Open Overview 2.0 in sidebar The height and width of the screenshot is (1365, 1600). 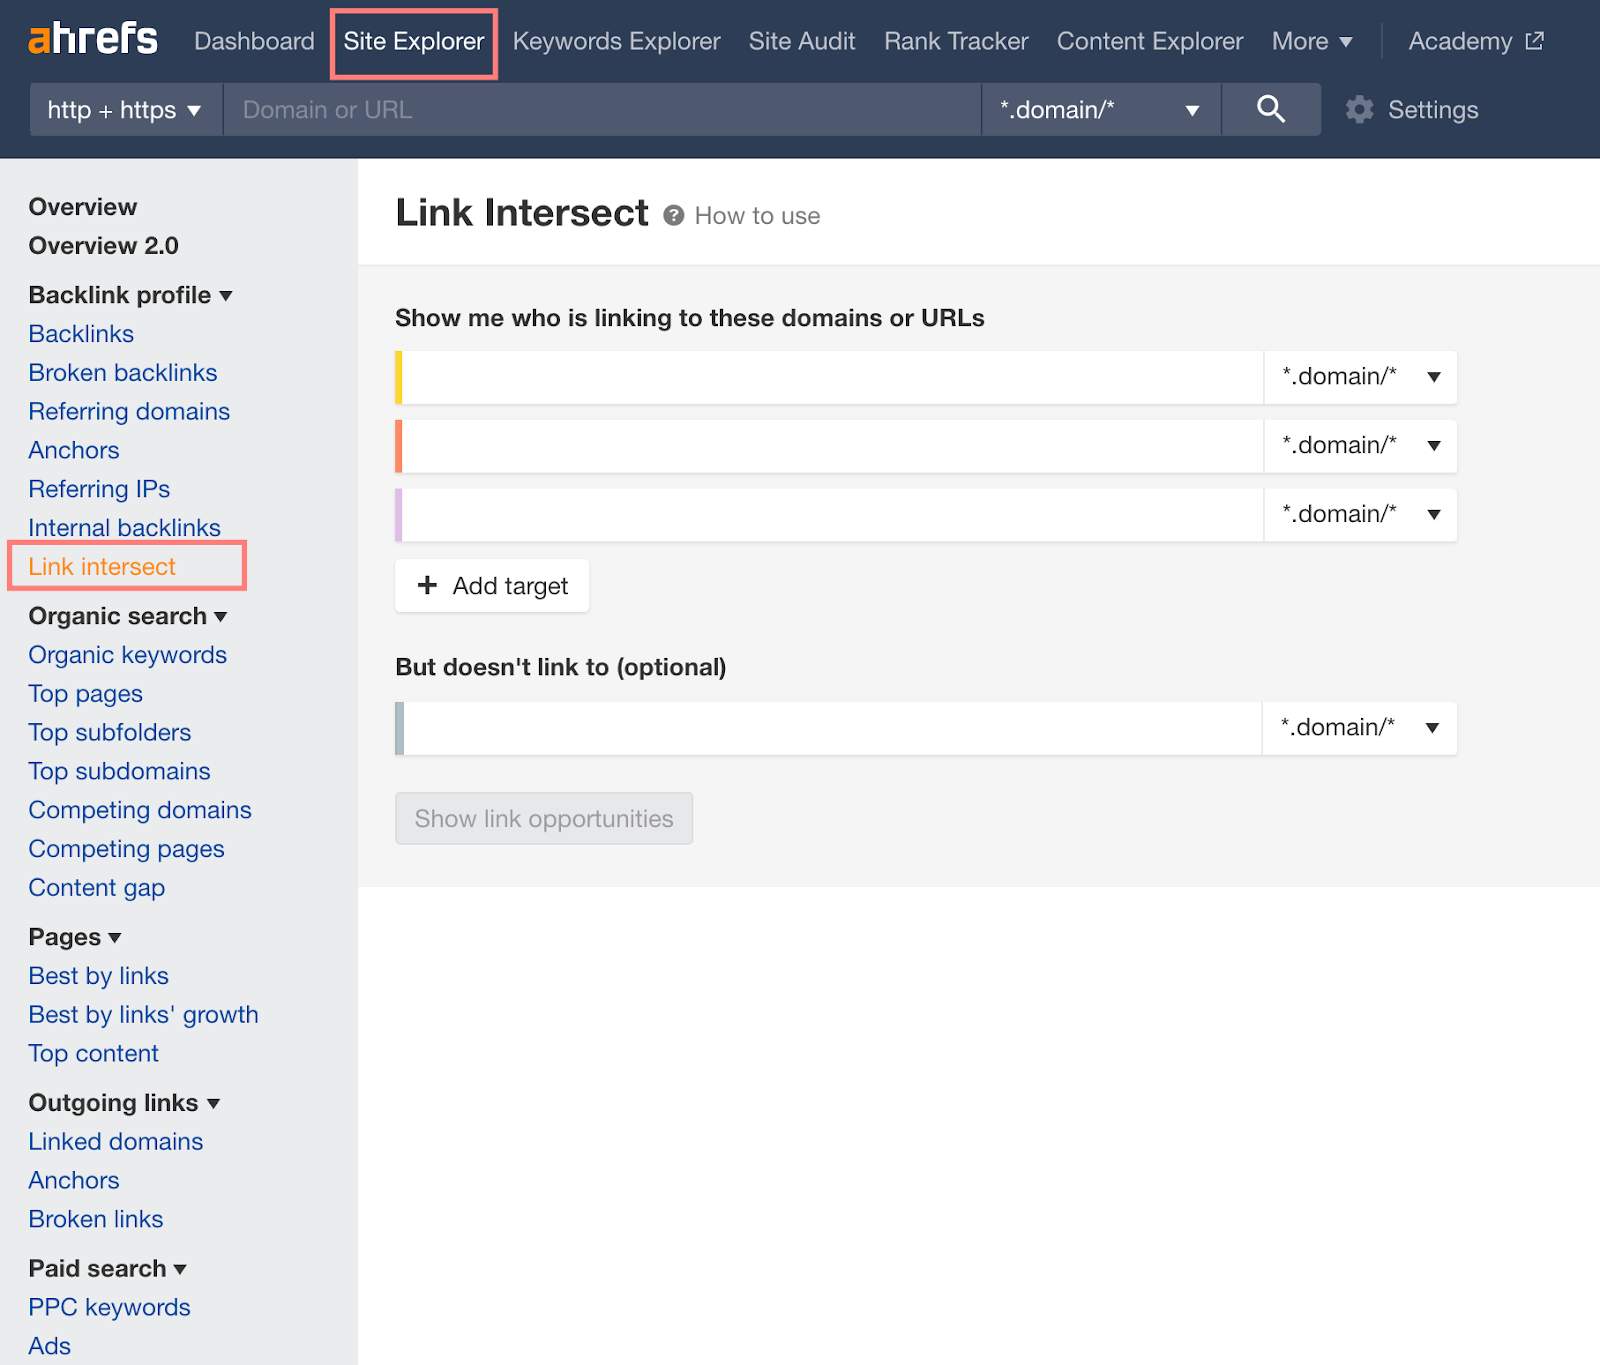(x=103, y=246)
